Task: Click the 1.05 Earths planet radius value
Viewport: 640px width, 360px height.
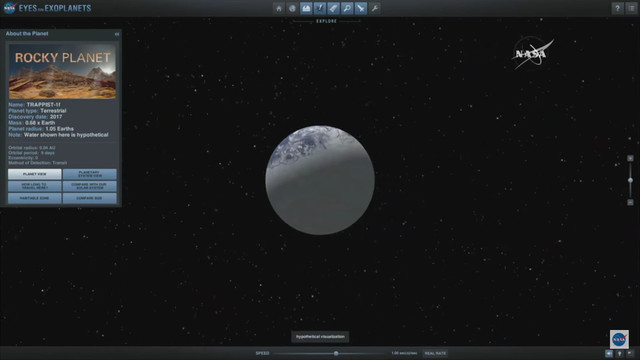Action: pos(60,129)
